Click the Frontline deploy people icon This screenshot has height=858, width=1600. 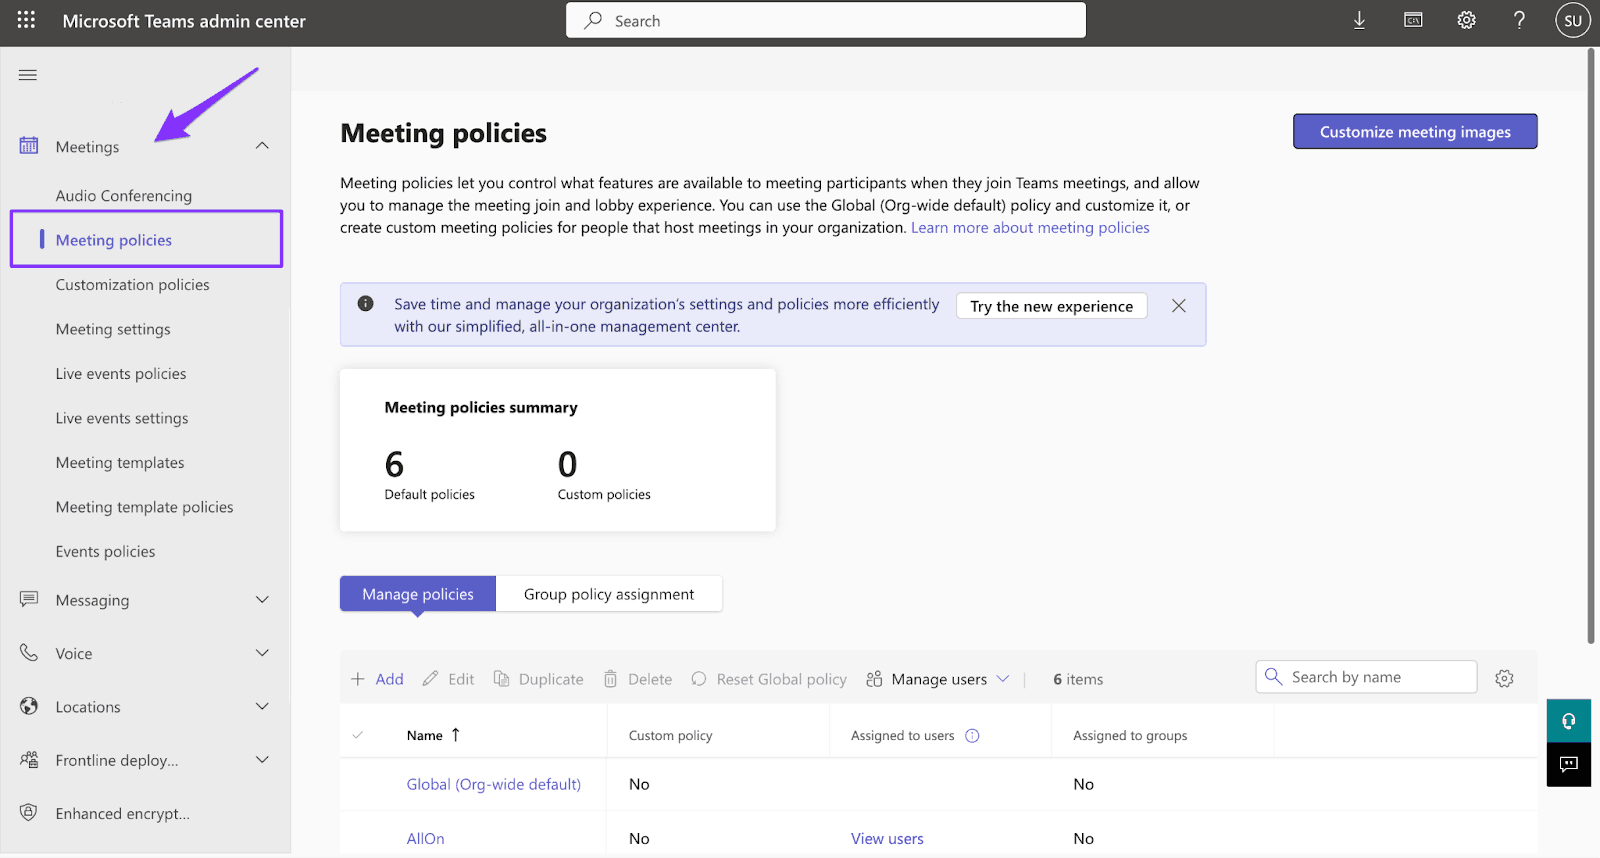tap(29, 760)
